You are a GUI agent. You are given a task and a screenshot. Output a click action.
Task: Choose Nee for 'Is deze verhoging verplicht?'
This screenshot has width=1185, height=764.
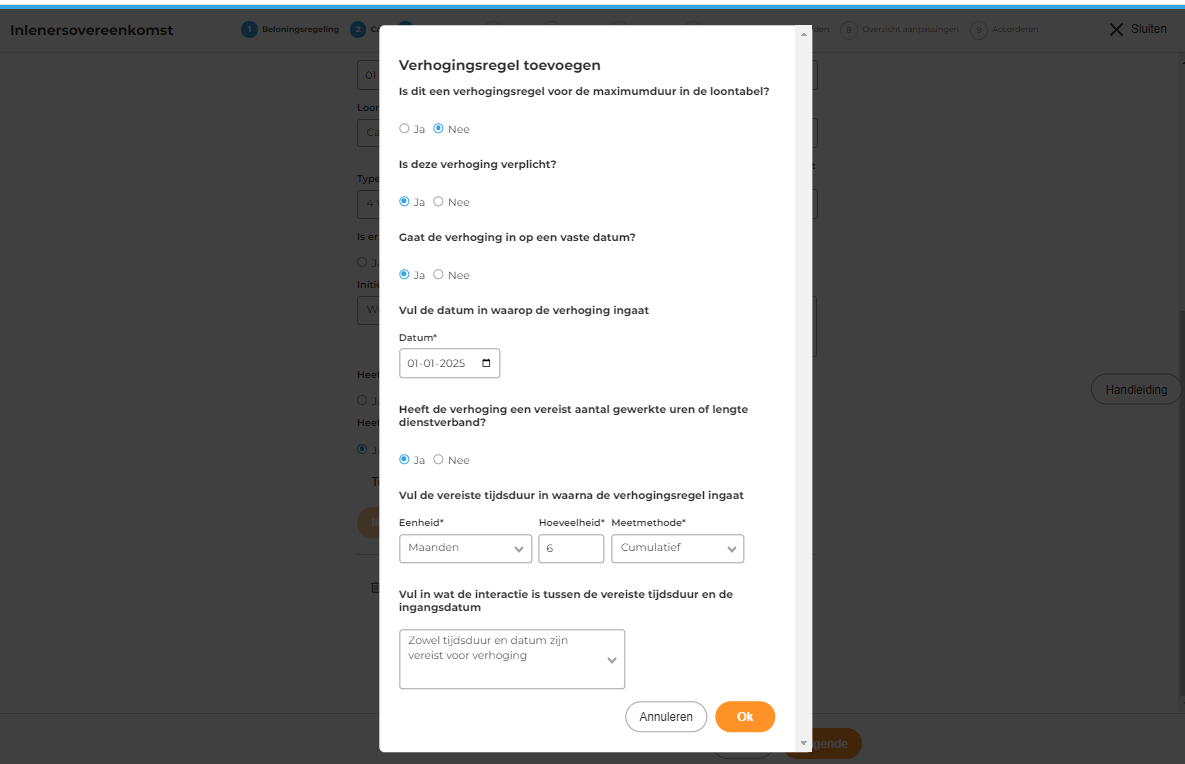pyautogui.click(x=438, y=202)
